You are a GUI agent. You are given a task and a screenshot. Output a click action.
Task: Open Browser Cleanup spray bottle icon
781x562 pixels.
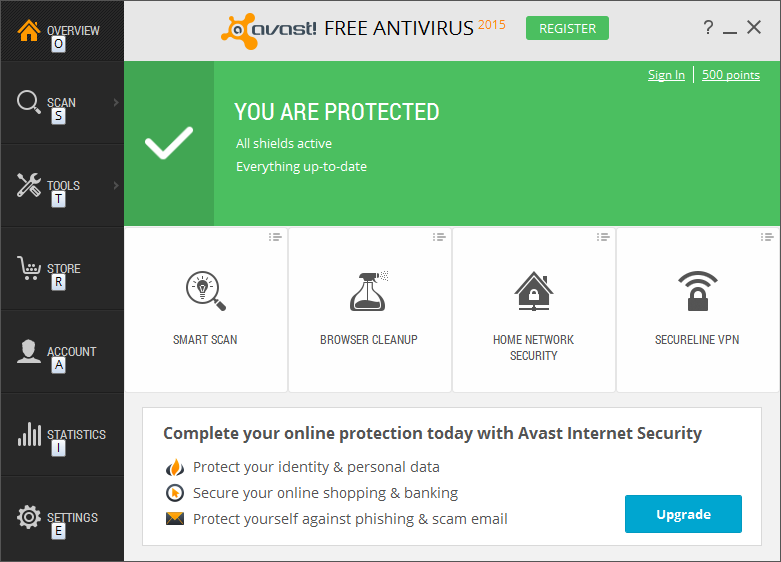(x=369, y=291)
